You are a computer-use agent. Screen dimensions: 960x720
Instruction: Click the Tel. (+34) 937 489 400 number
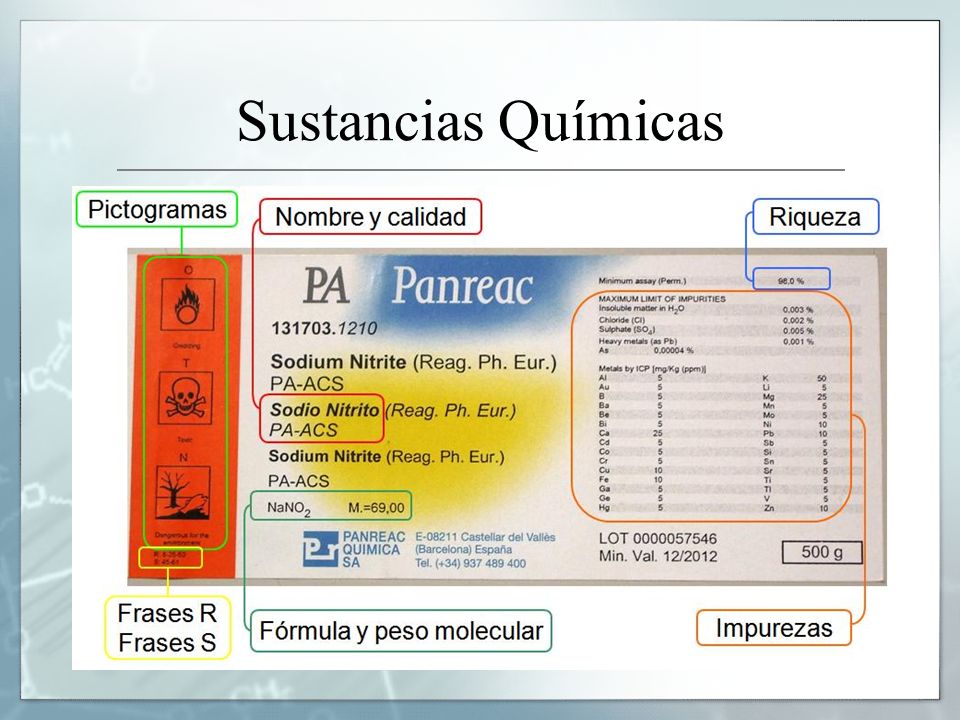point(470,563)
